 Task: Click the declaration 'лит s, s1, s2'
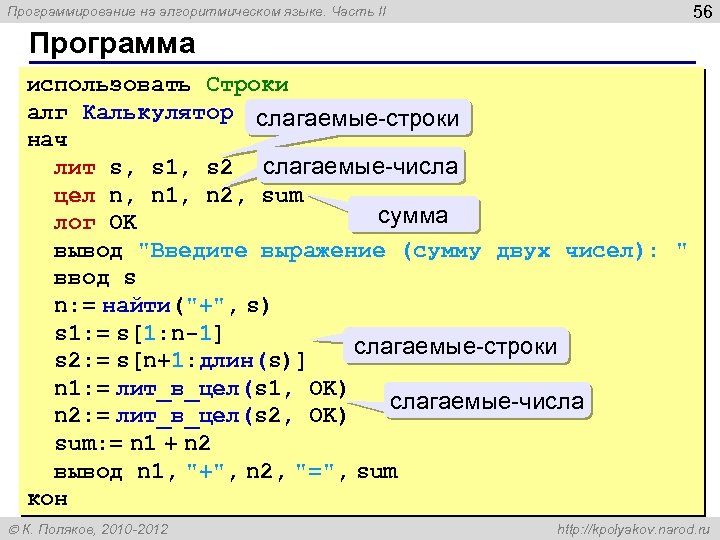pyautogui.click(x=143, y=168)
